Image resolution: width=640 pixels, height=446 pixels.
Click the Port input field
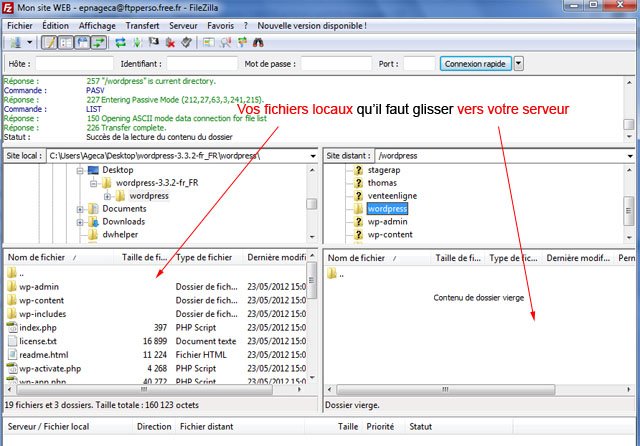click(x=419, y=64)
